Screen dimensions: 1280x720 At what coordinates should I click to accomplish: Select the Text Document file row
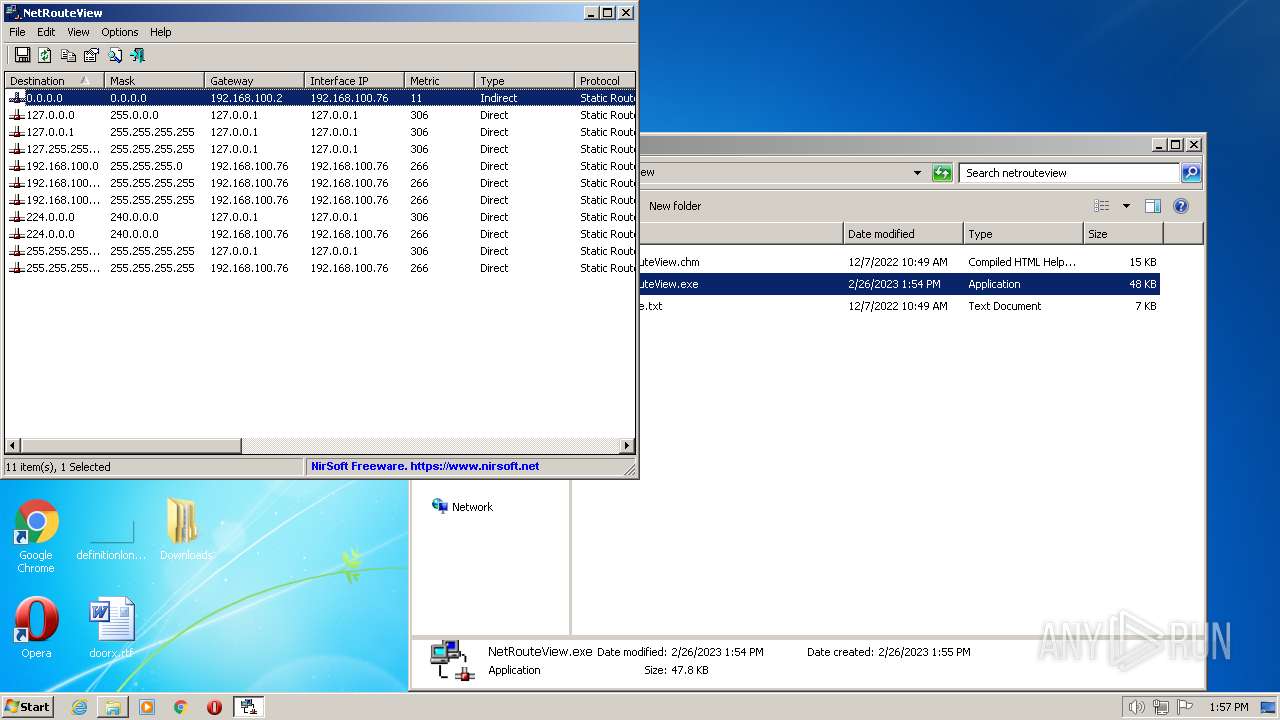pos(898,306)
